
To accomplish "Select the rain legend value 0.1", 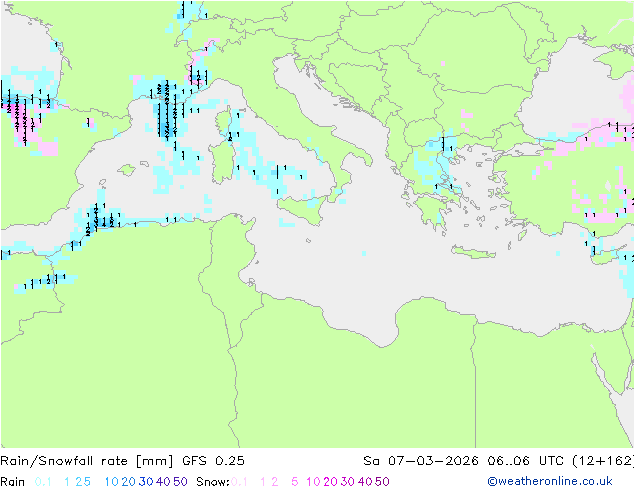I will point(43,482).
